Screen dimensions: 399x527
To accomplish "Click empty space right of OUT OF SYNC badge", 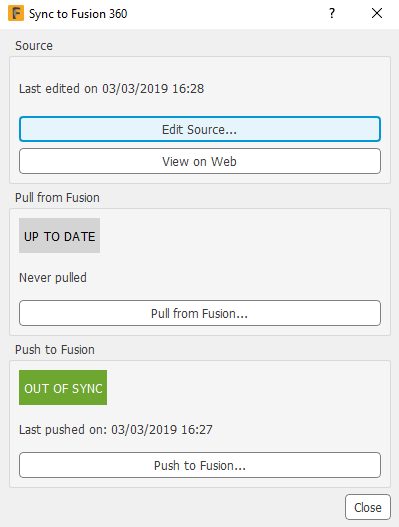I will 245,388.
